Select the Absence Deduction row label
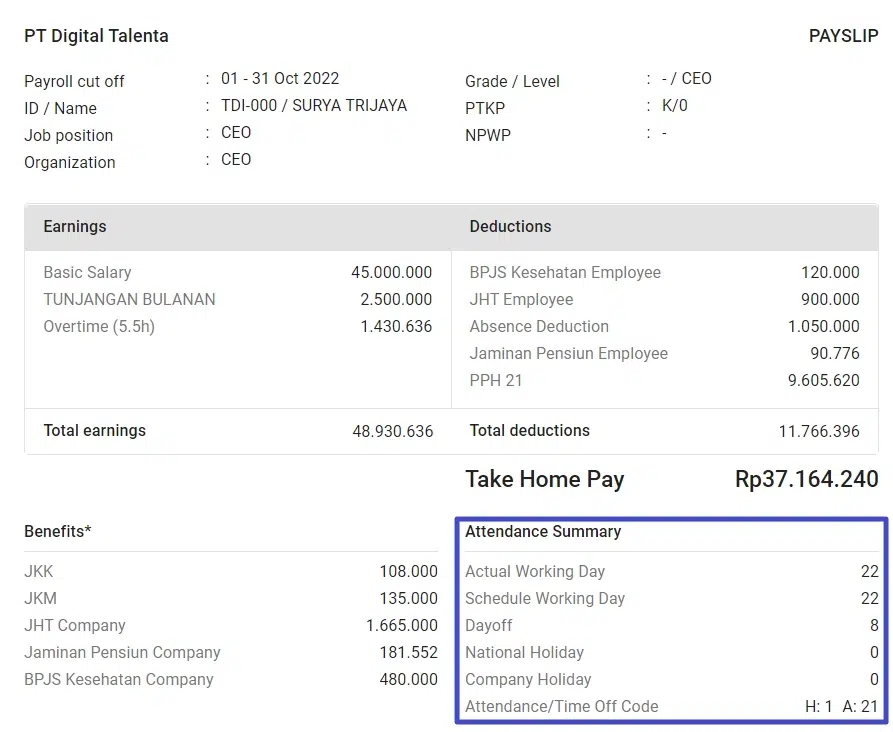893x732 pixels. [x=539, y=326]
